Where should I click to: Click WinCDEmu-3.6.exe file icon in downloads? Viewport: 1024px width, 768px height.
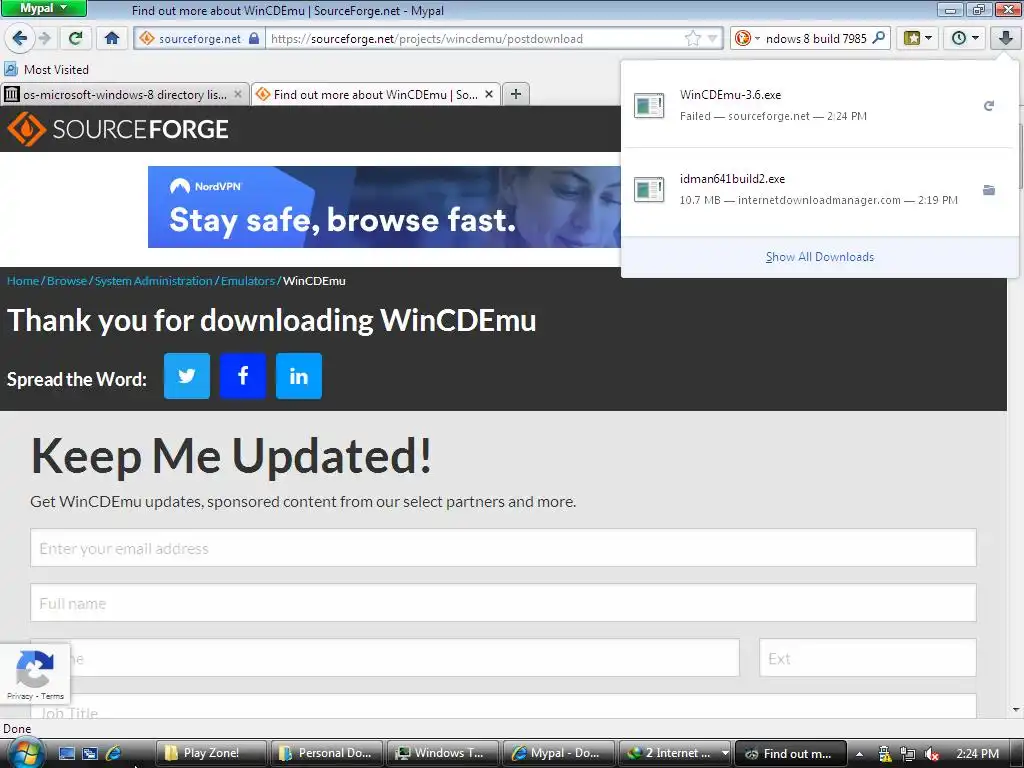point(648,105)
